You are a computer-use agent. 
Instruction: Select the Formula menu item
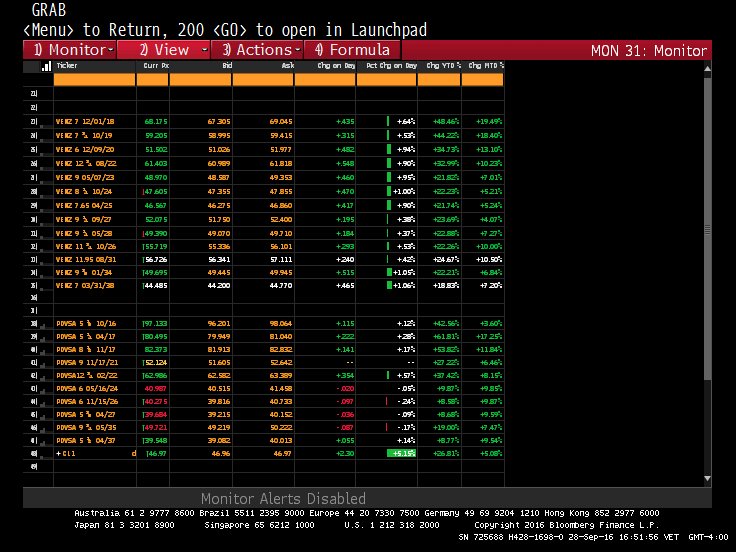[x=352, y=50]
